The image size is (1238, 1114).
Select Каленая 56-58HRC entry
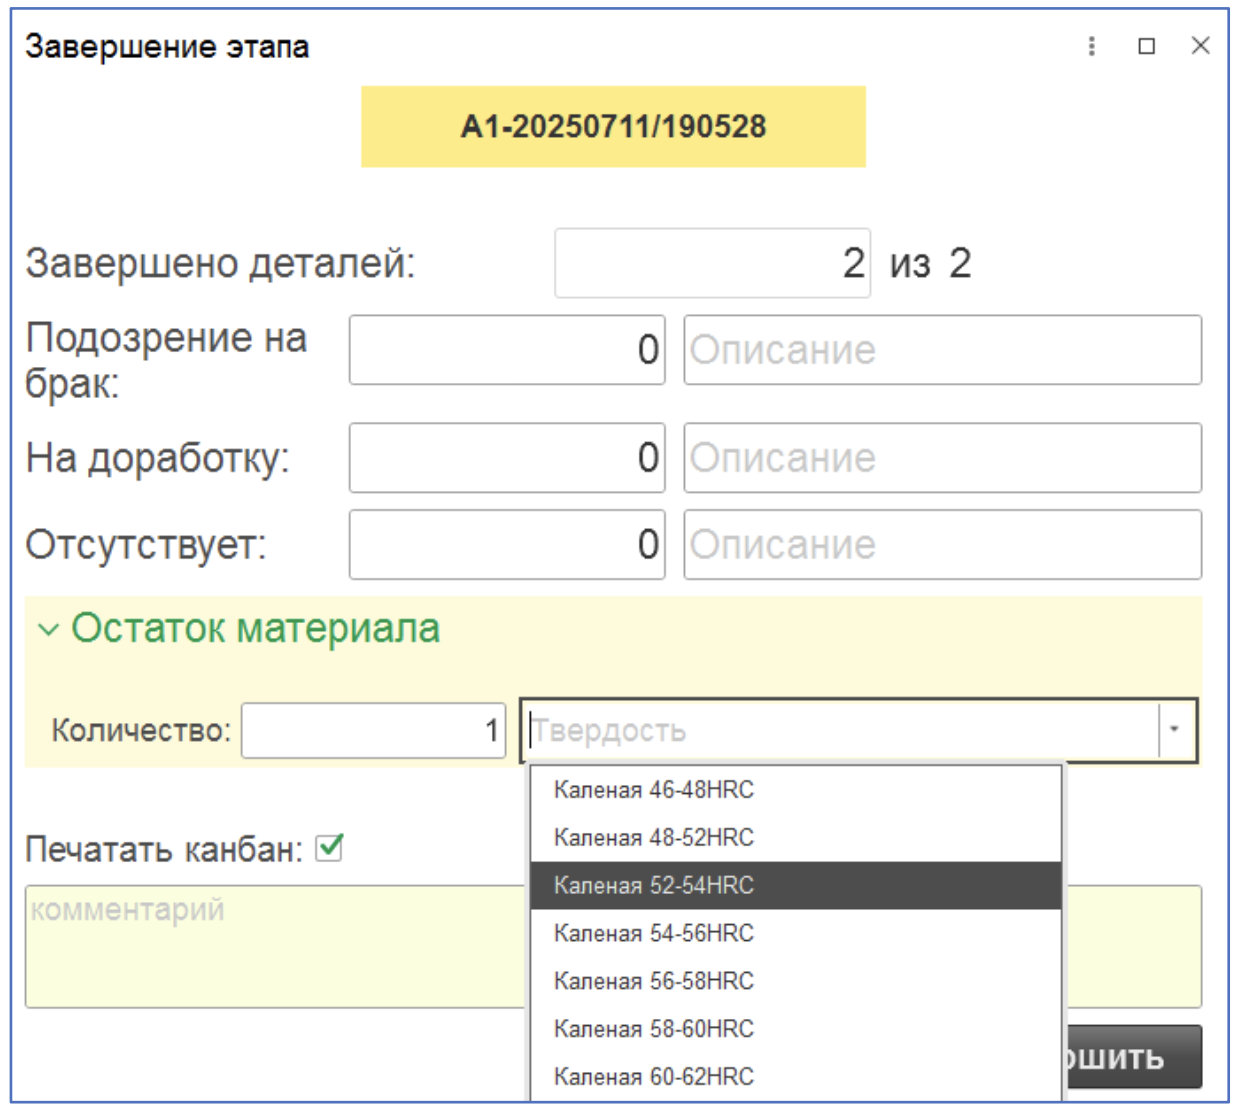(x=654, y=981)
